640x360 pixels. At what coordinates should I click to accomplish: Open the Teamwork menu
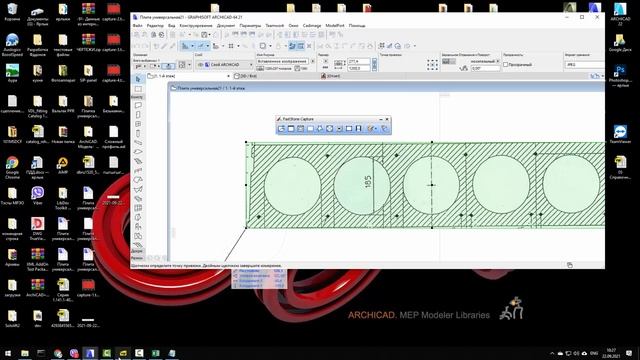click(x=275, y=25)
